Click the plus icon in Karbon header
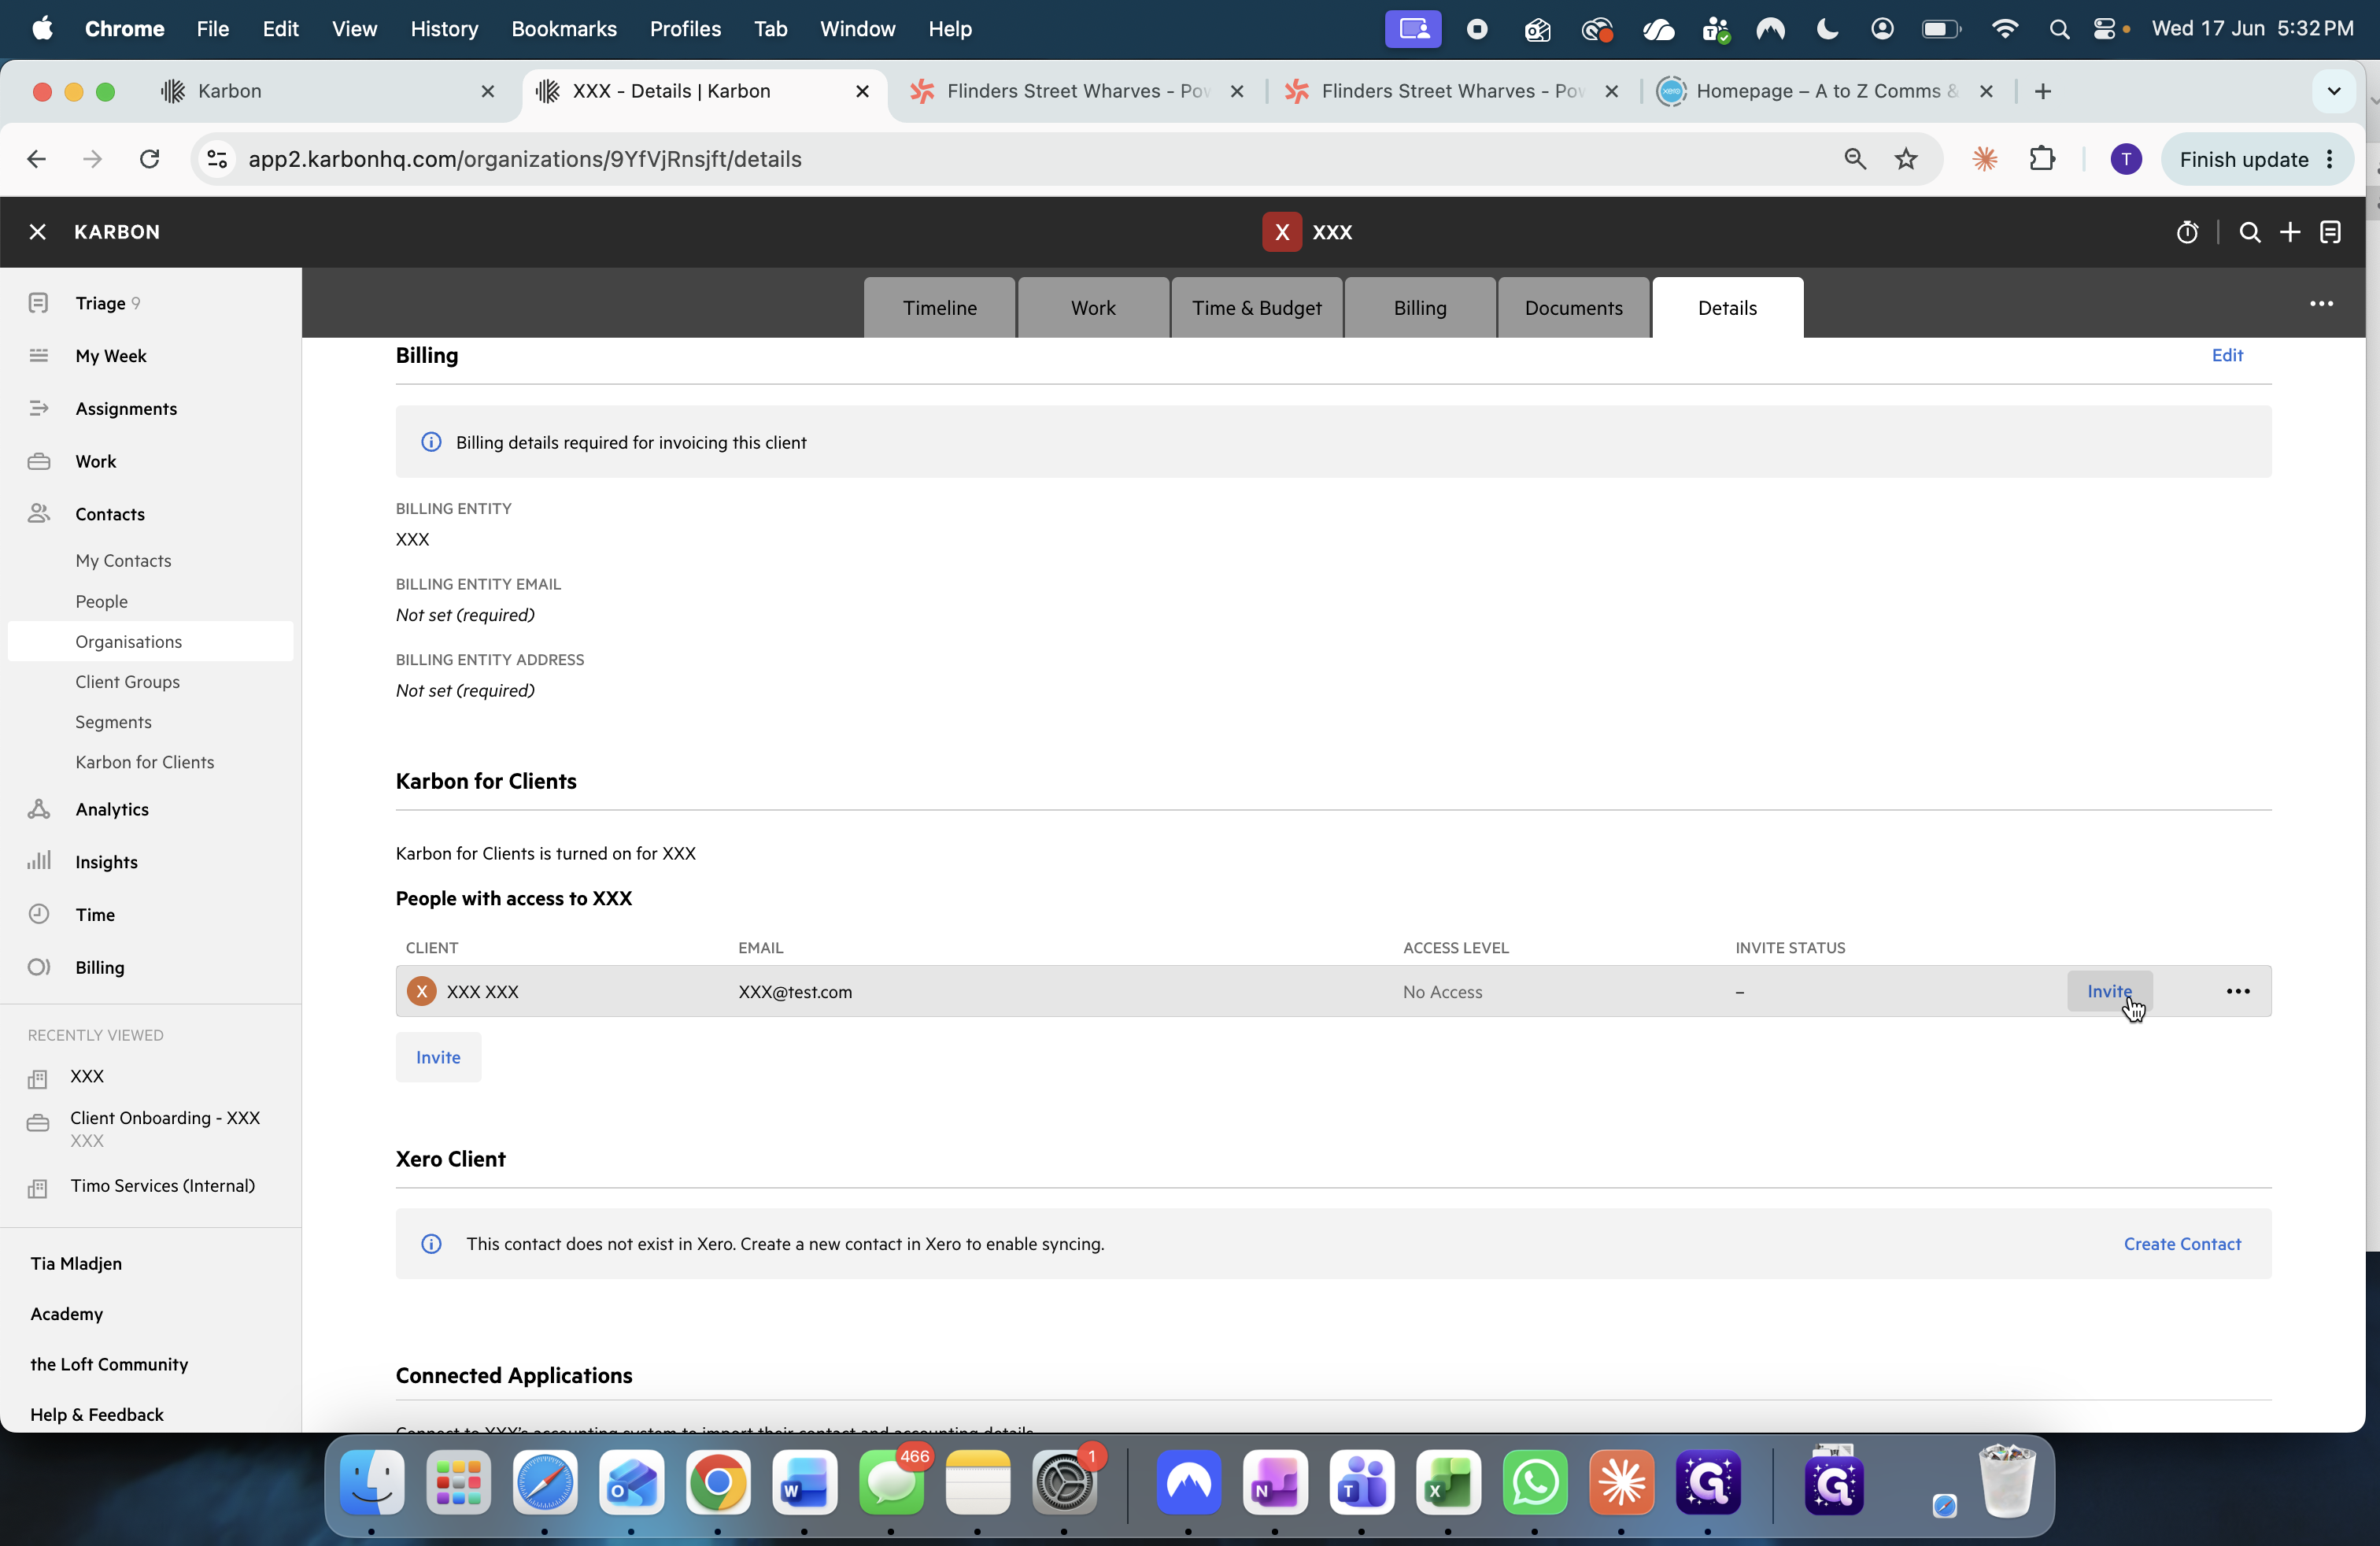Image resolution: width=2380 pixels, height=1546 pixels. pyautogui.click(x=2290, y=232)
